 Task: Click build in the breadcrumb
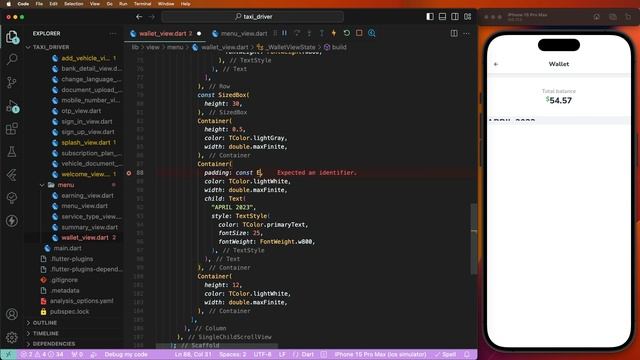(x=339, y=47)
